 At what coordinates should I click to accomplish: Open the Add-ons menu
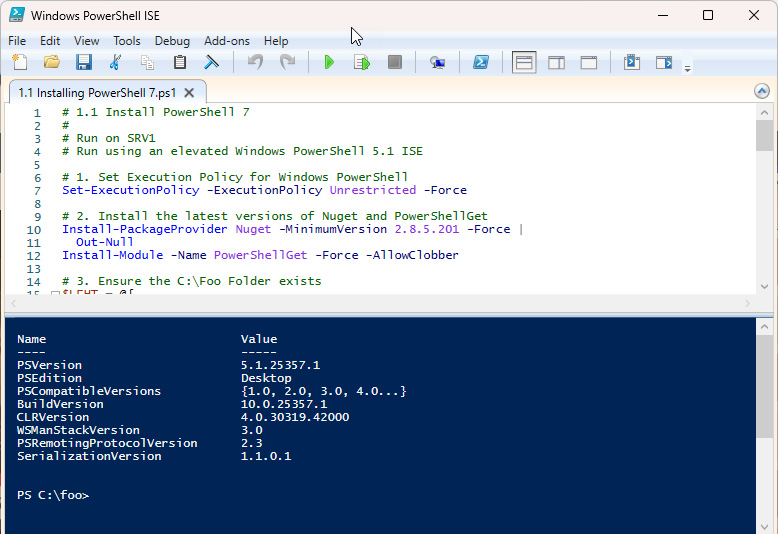(x=227, y=41)
